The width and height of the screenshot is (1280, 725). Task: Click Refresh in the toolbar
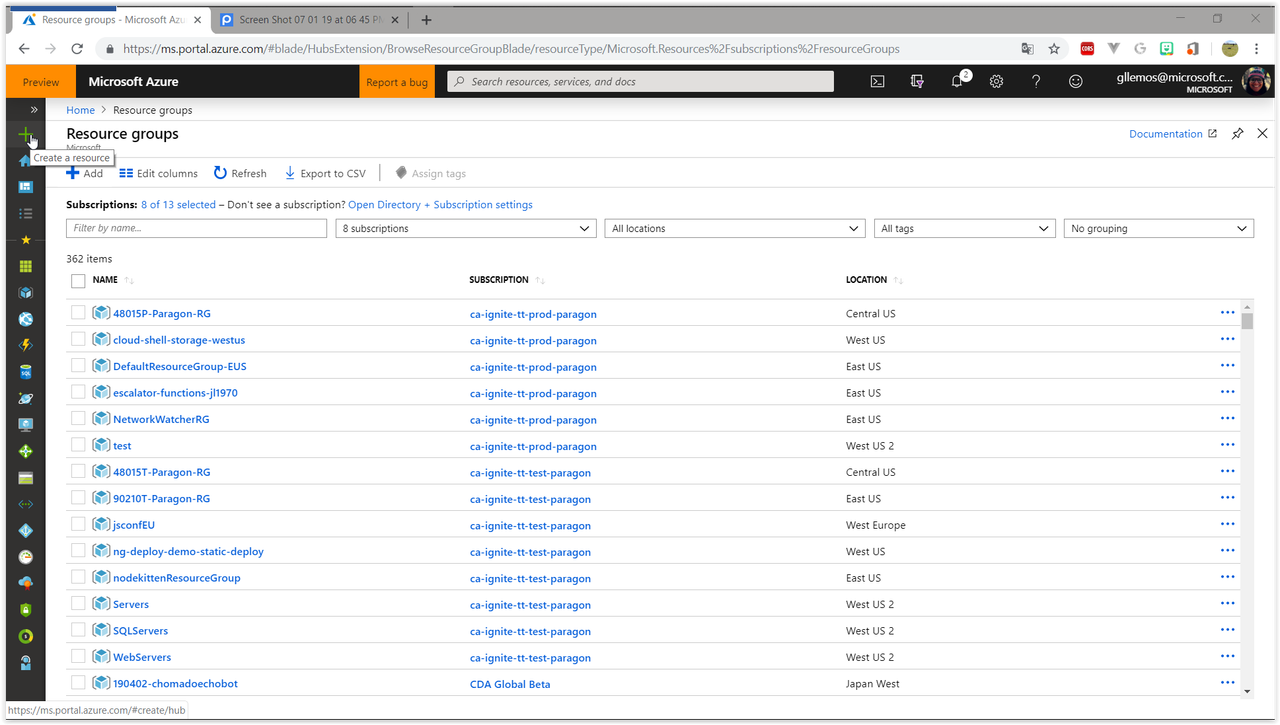(240, 173)
